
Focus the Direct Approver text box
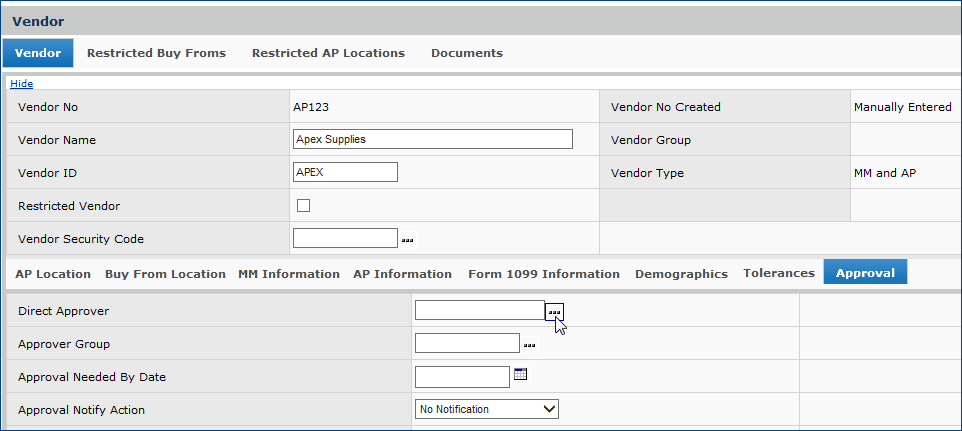coord(479,311)
